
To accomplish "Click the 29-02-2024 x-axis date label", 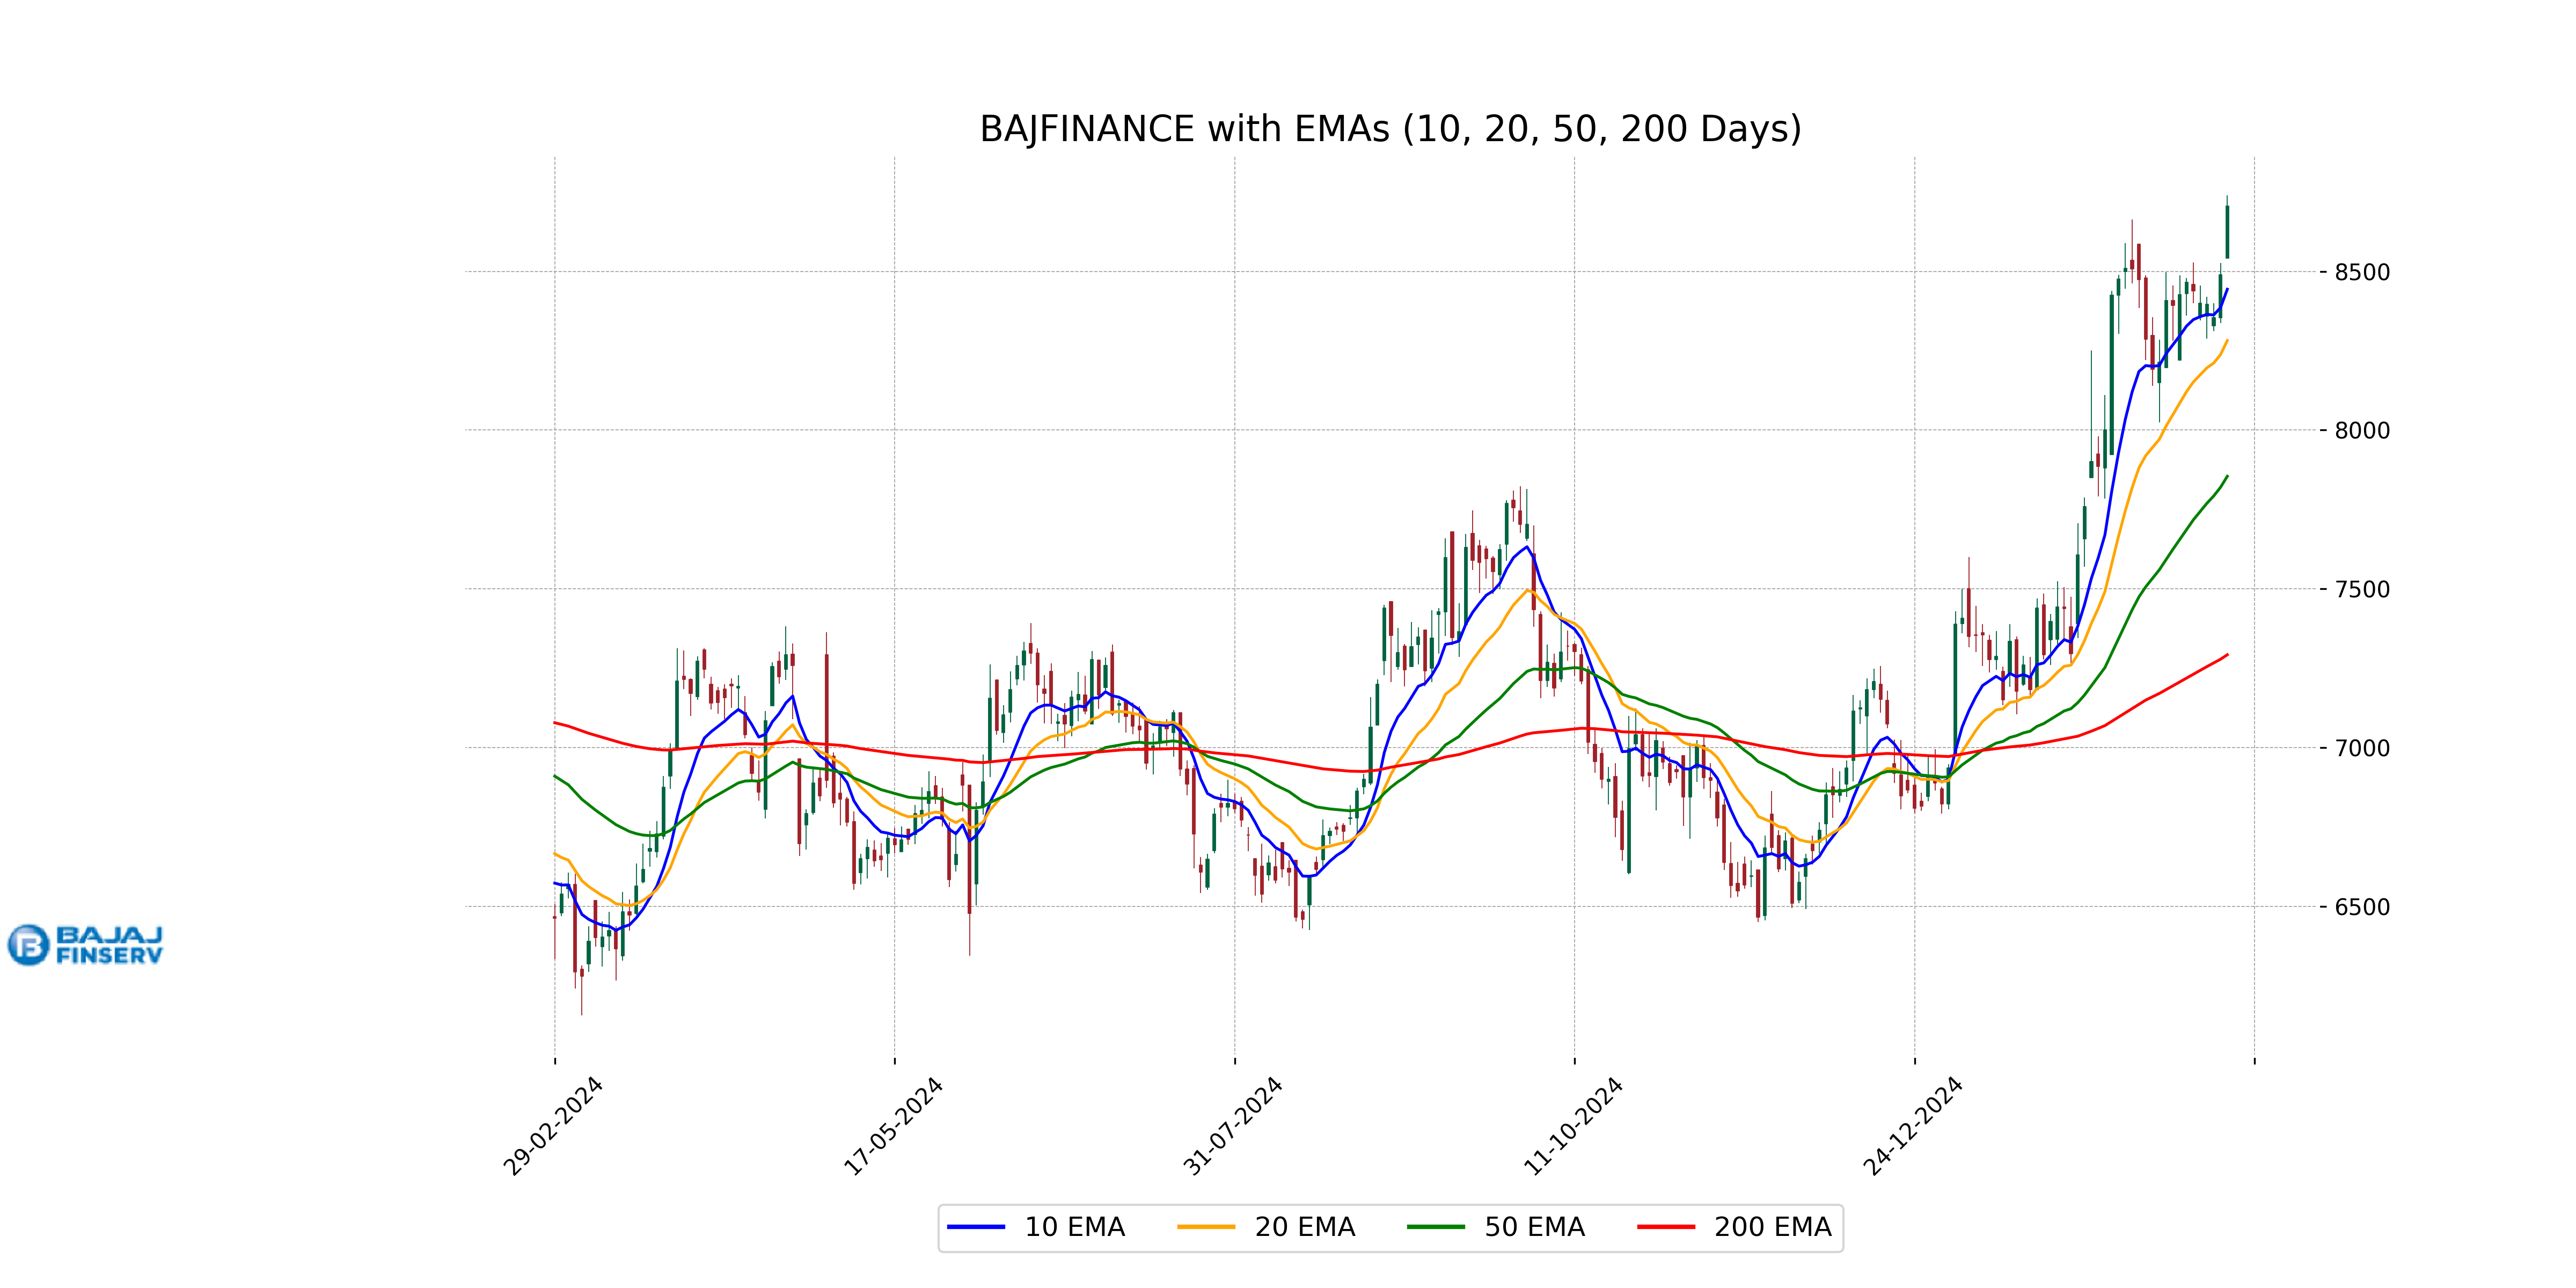I will click(553, 1126).
